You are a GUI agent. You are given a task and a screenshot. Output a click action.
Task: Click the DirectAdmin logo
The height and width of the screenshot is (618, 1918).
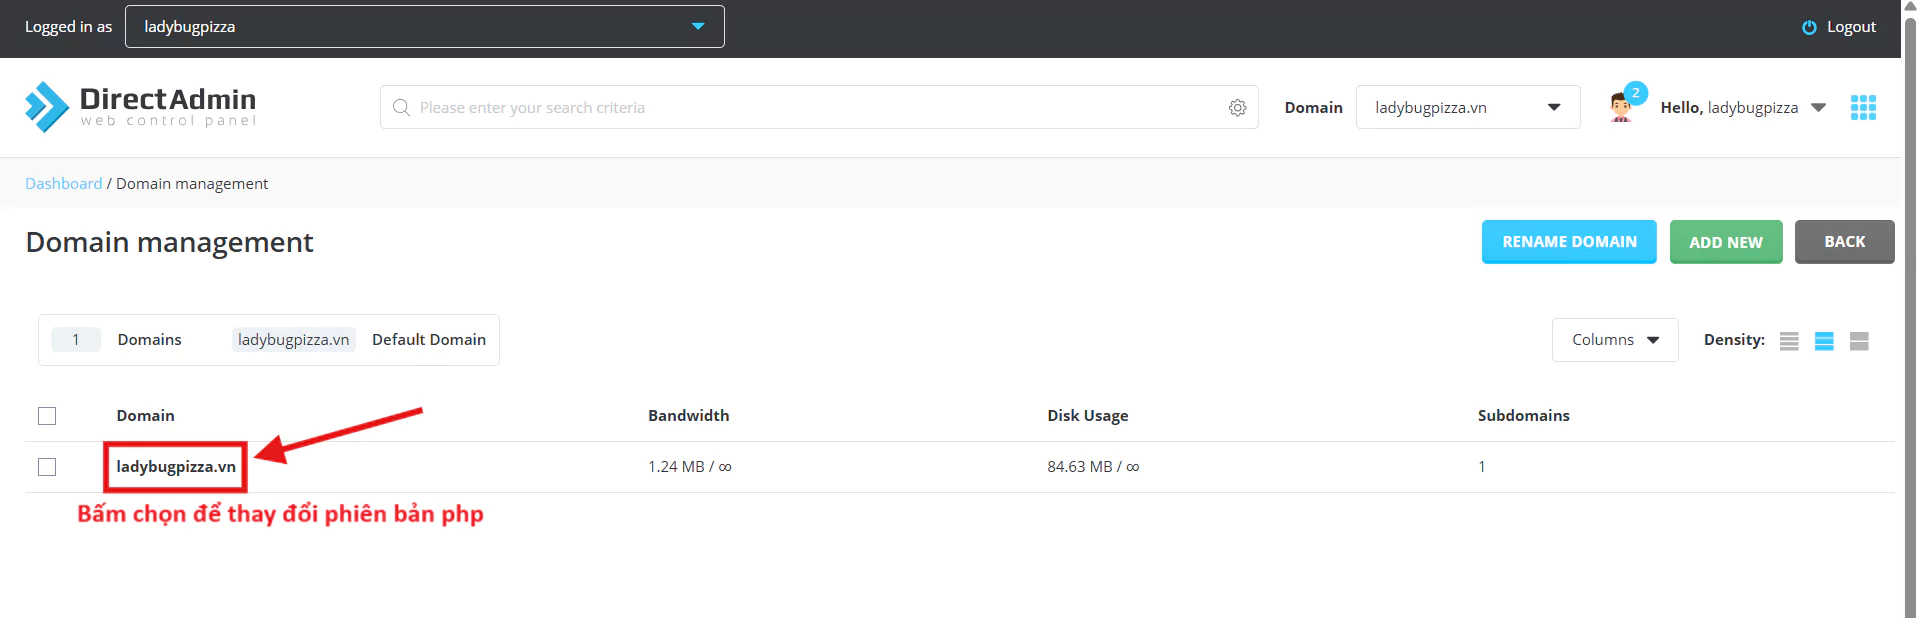point(141,107)
